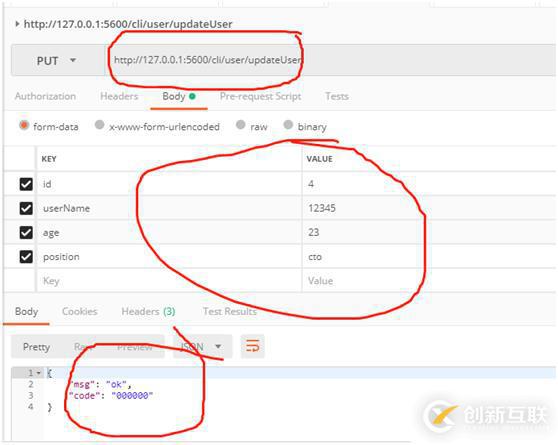The height and width of the screenshot is (445, 558).
Task: Uncheck the id parameter checkbox
Action: point(26,184)
